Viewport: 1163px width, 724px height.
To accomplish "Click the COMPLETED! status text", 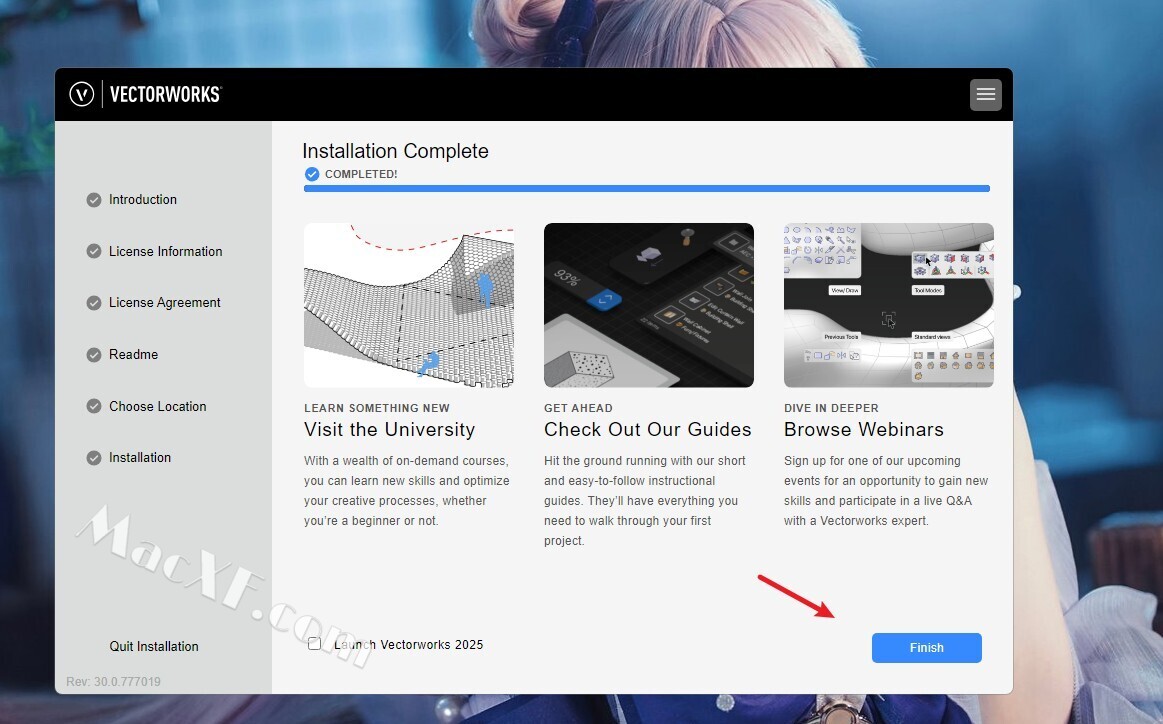I will click(x=361, y=174).
